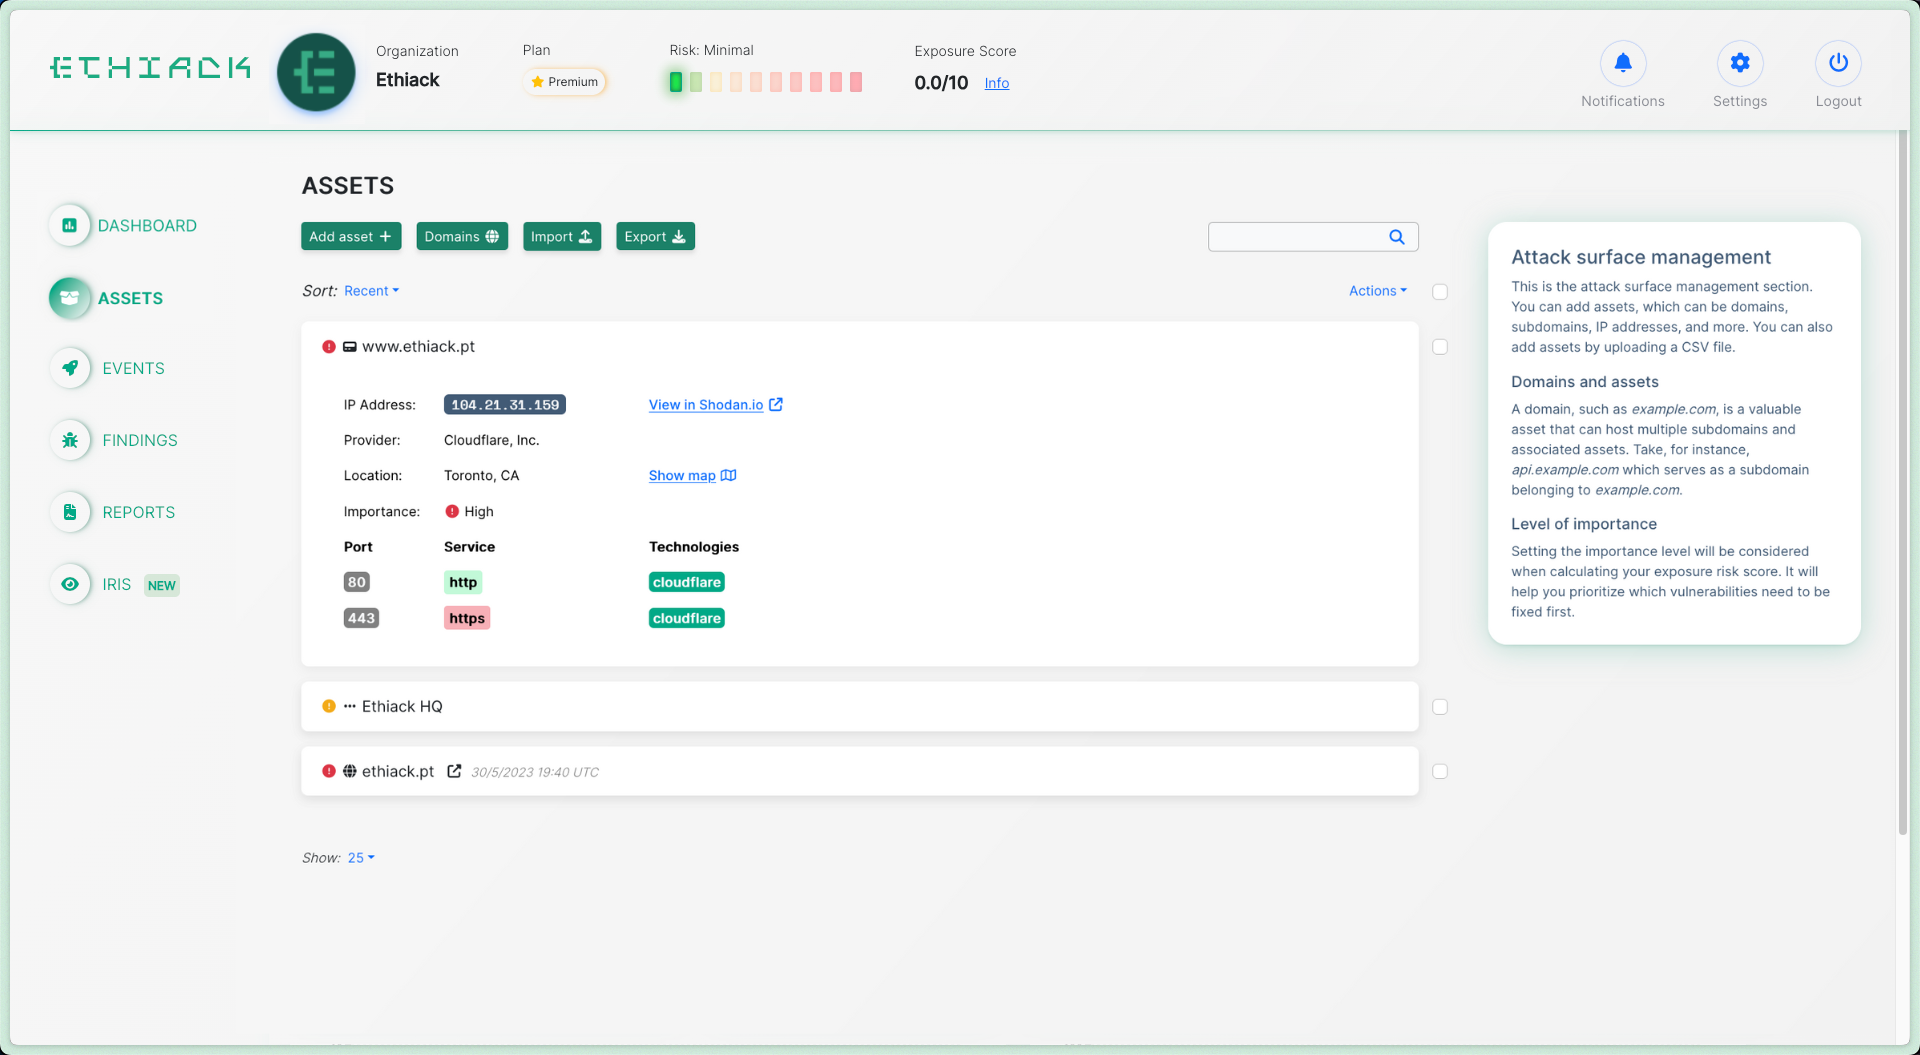Open the Sort Recent dropdown
1920x1055 pixels.
371,291
